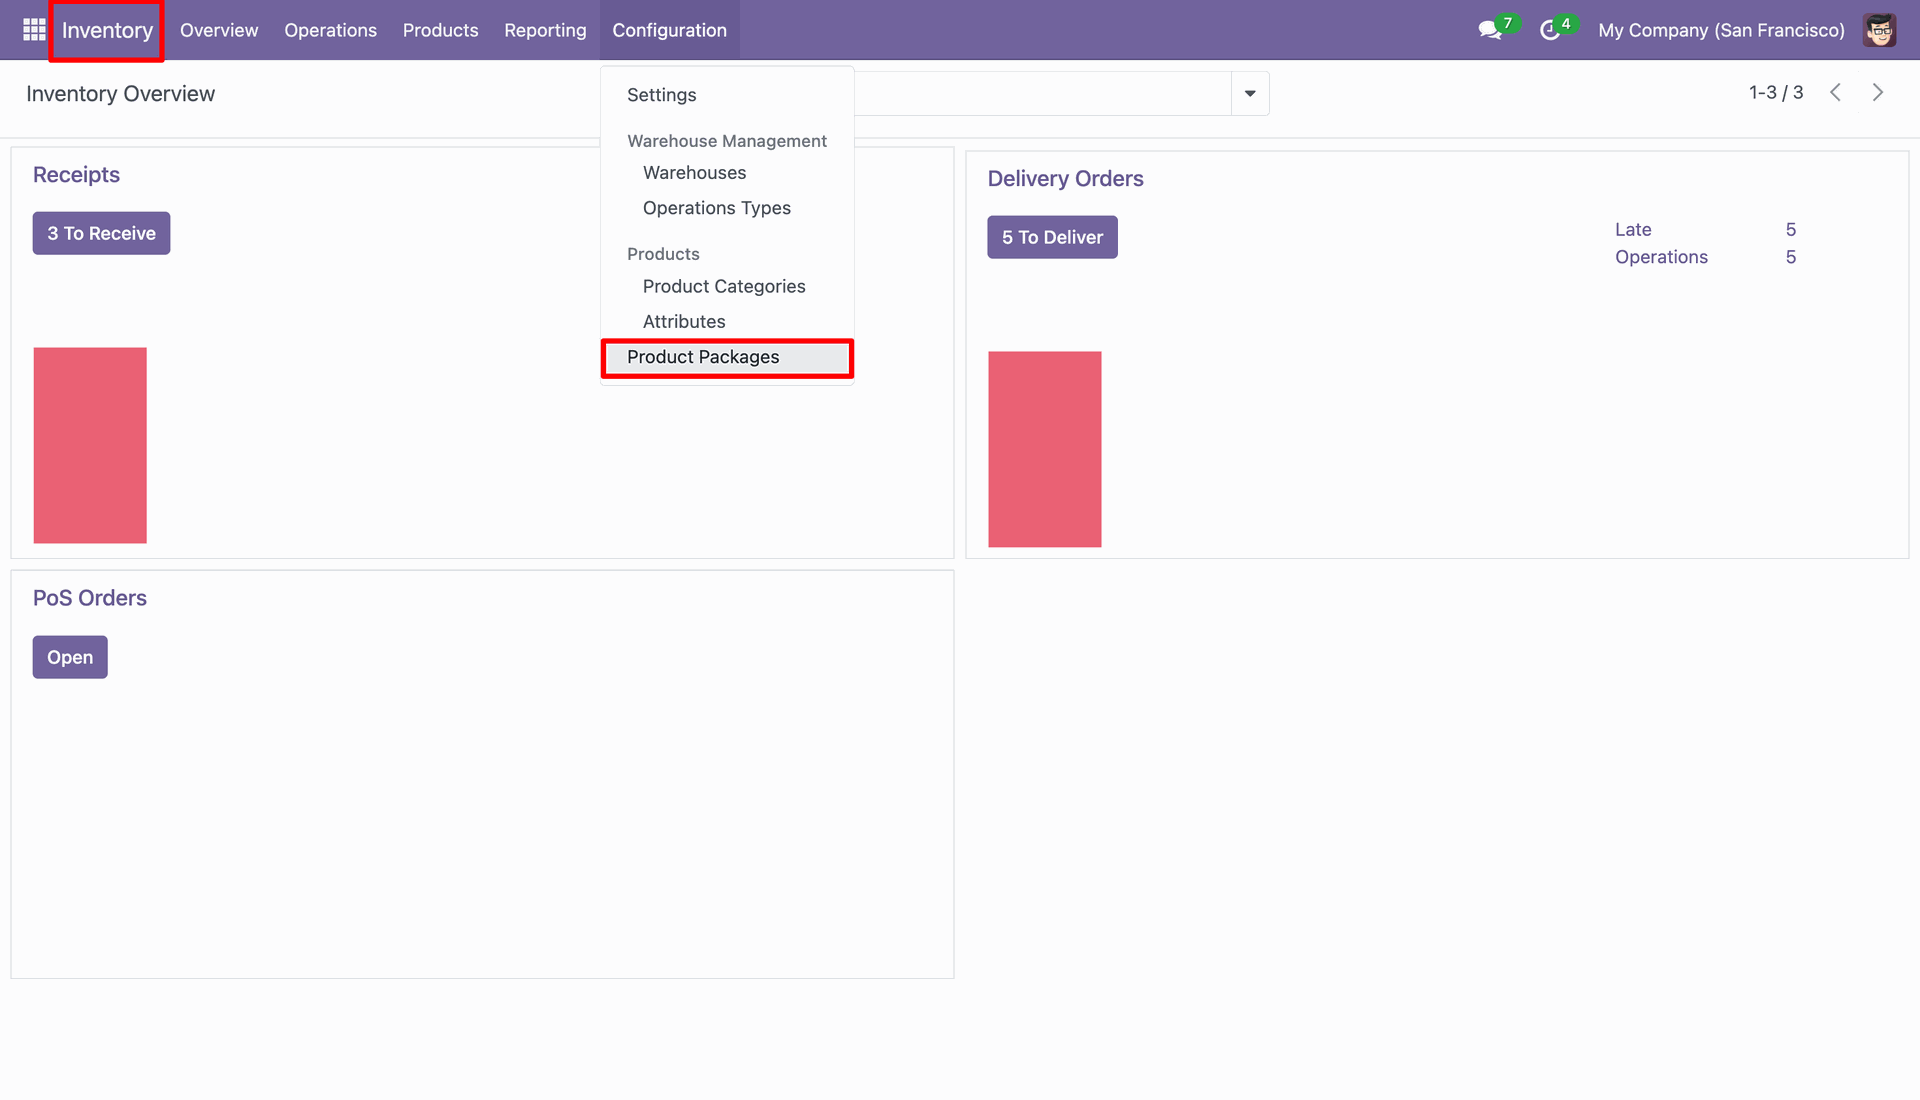Click the Attributes menu entry
Viewport: 1920px width, 1100px height.
coord(683,322)
